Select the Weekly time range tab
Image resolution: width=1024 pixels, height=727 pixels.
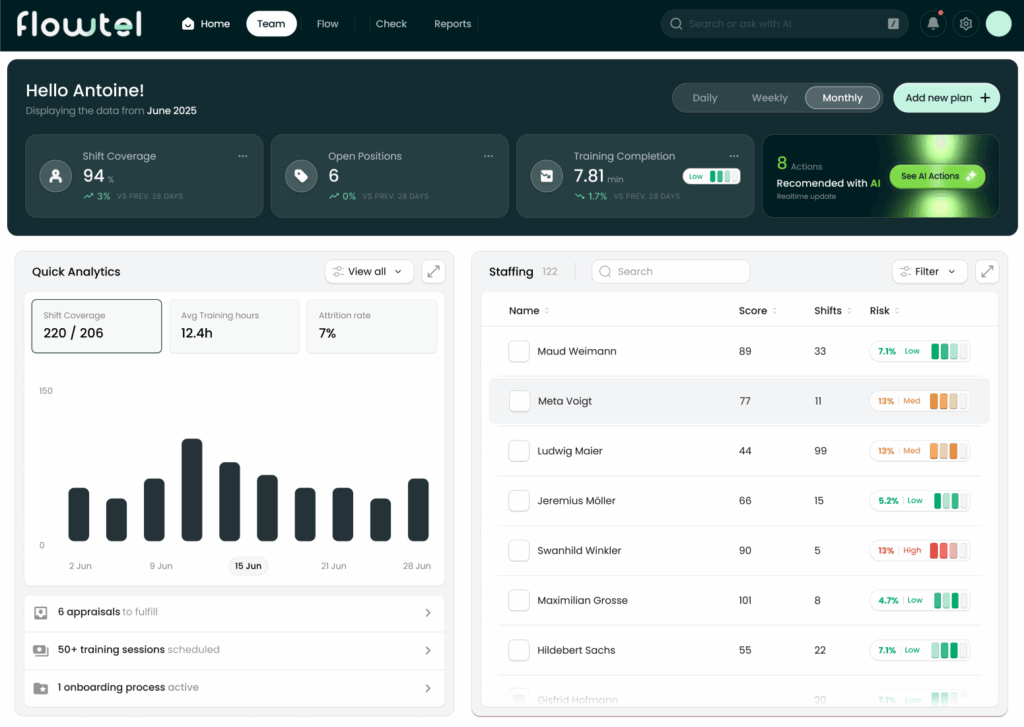(769, 98)
